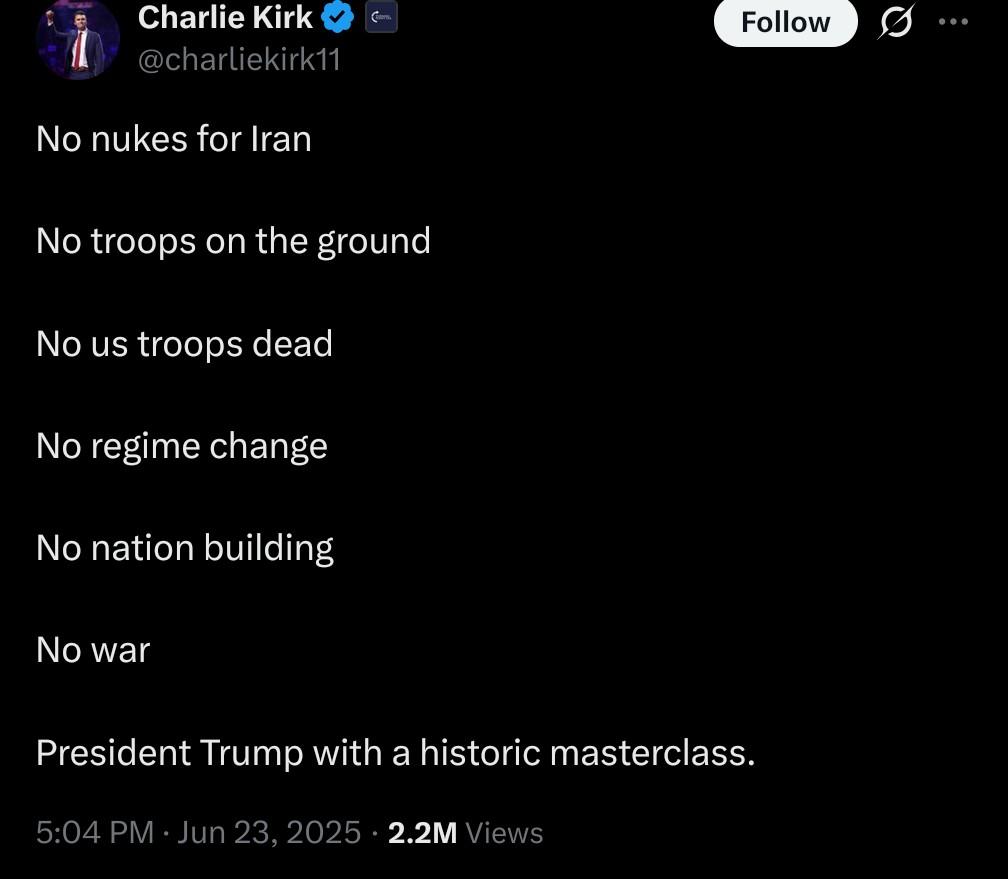Click the 'President Trump with a historic masterclass' sentence
The image size is (1008, 879).
395,752
